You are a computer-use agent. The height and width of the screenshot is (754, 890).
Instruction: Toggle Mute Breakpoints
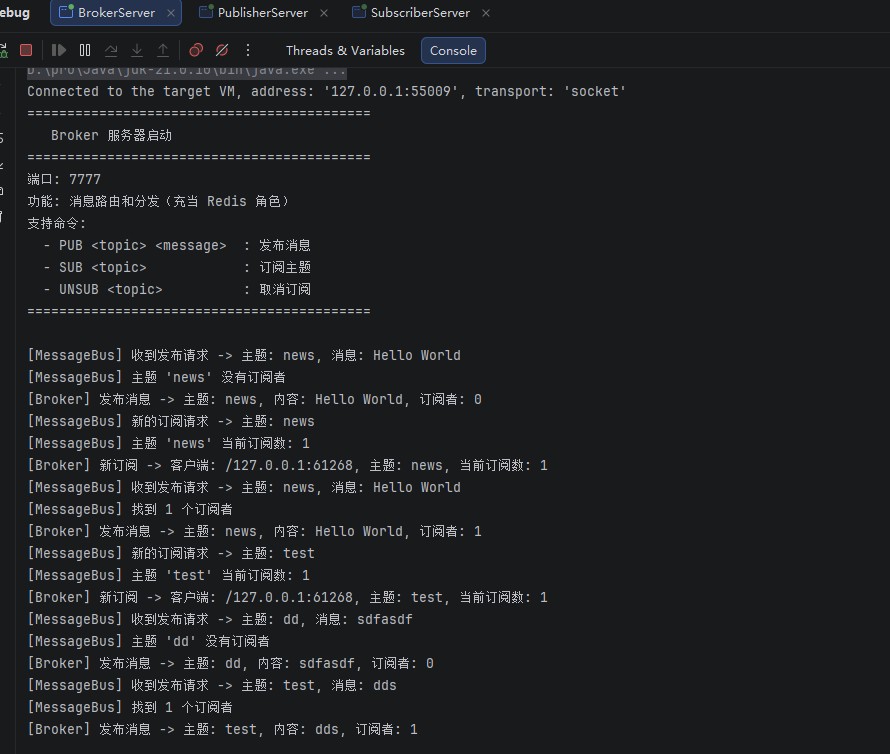tap(222, 51)
